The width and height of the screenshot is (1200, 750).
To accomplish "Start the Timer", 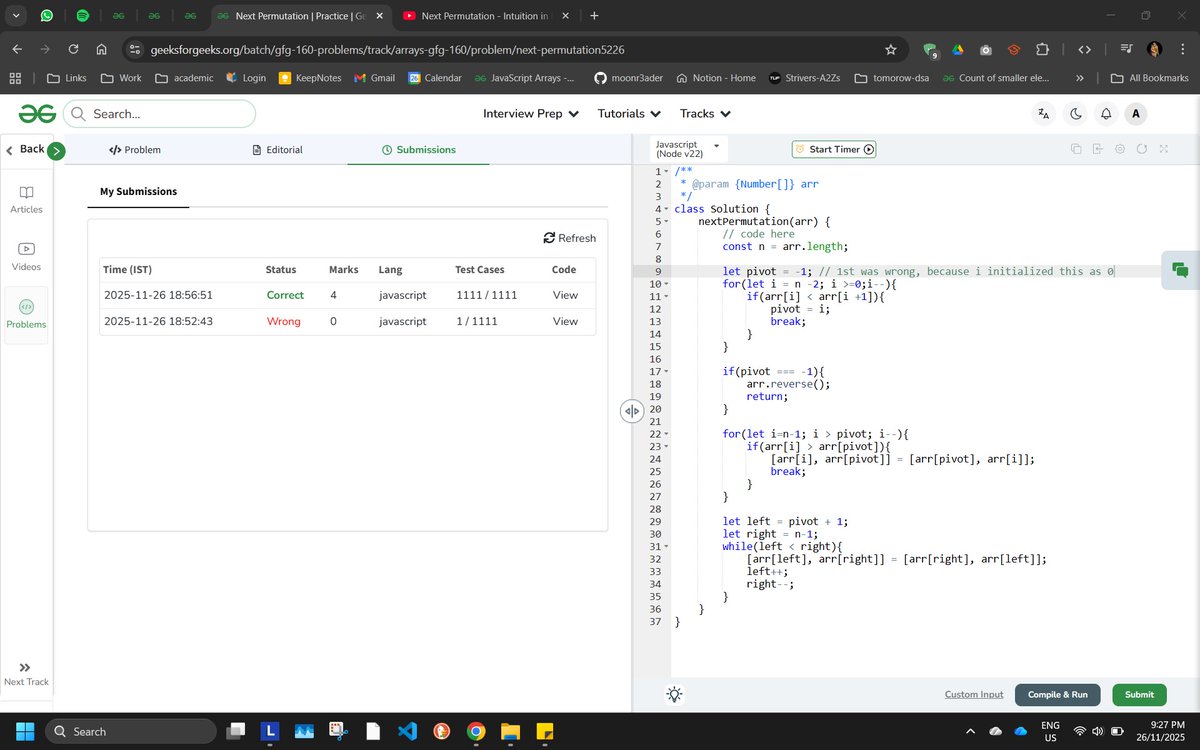I will click(834, 149).
